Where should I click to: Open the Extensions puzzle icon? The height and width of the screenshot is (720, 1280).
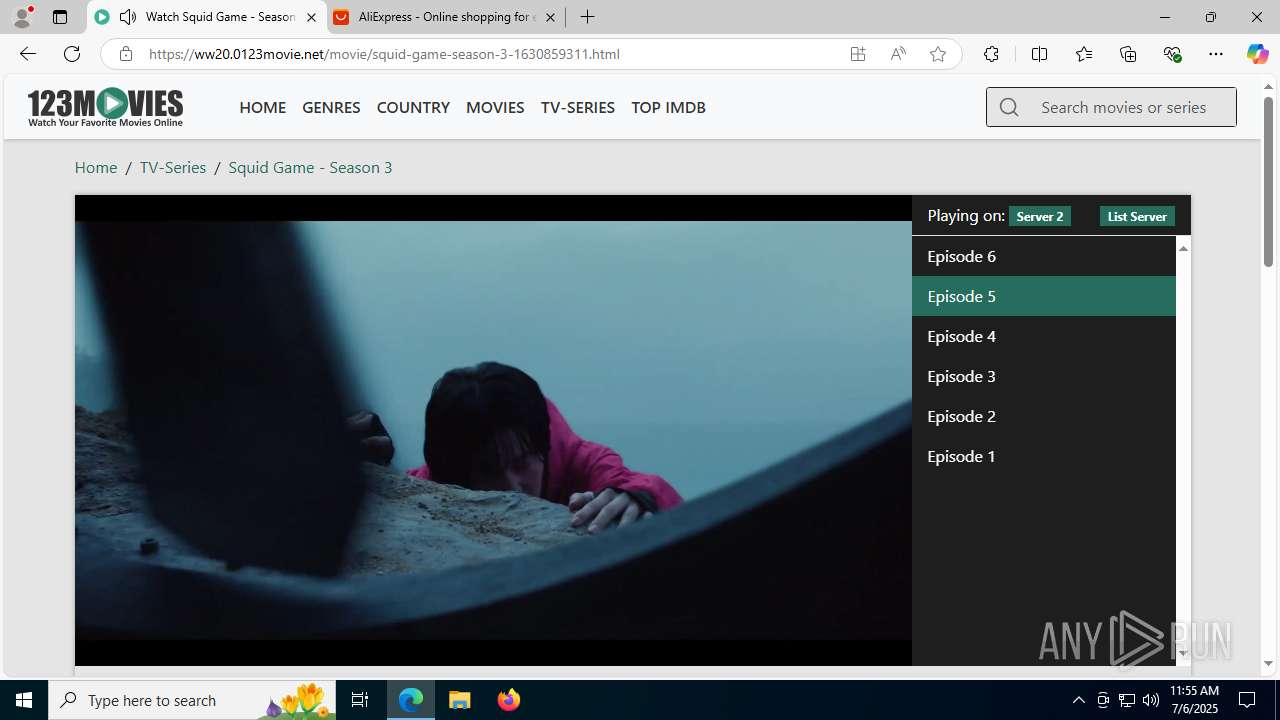991,54
